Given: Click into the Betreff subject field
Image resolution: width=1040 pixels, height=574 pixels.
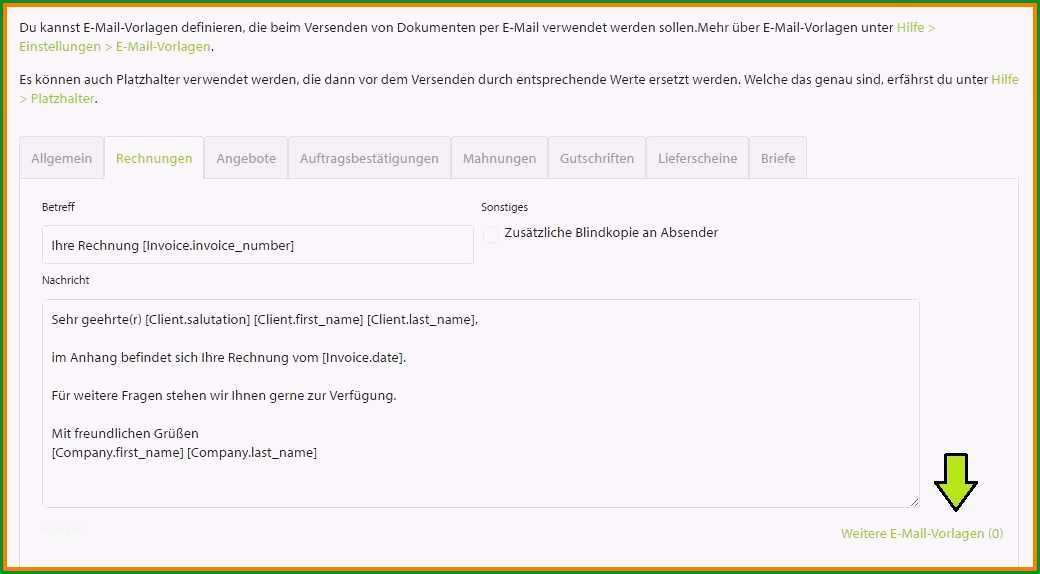Looking at the screenshot, I should point(258,245).
